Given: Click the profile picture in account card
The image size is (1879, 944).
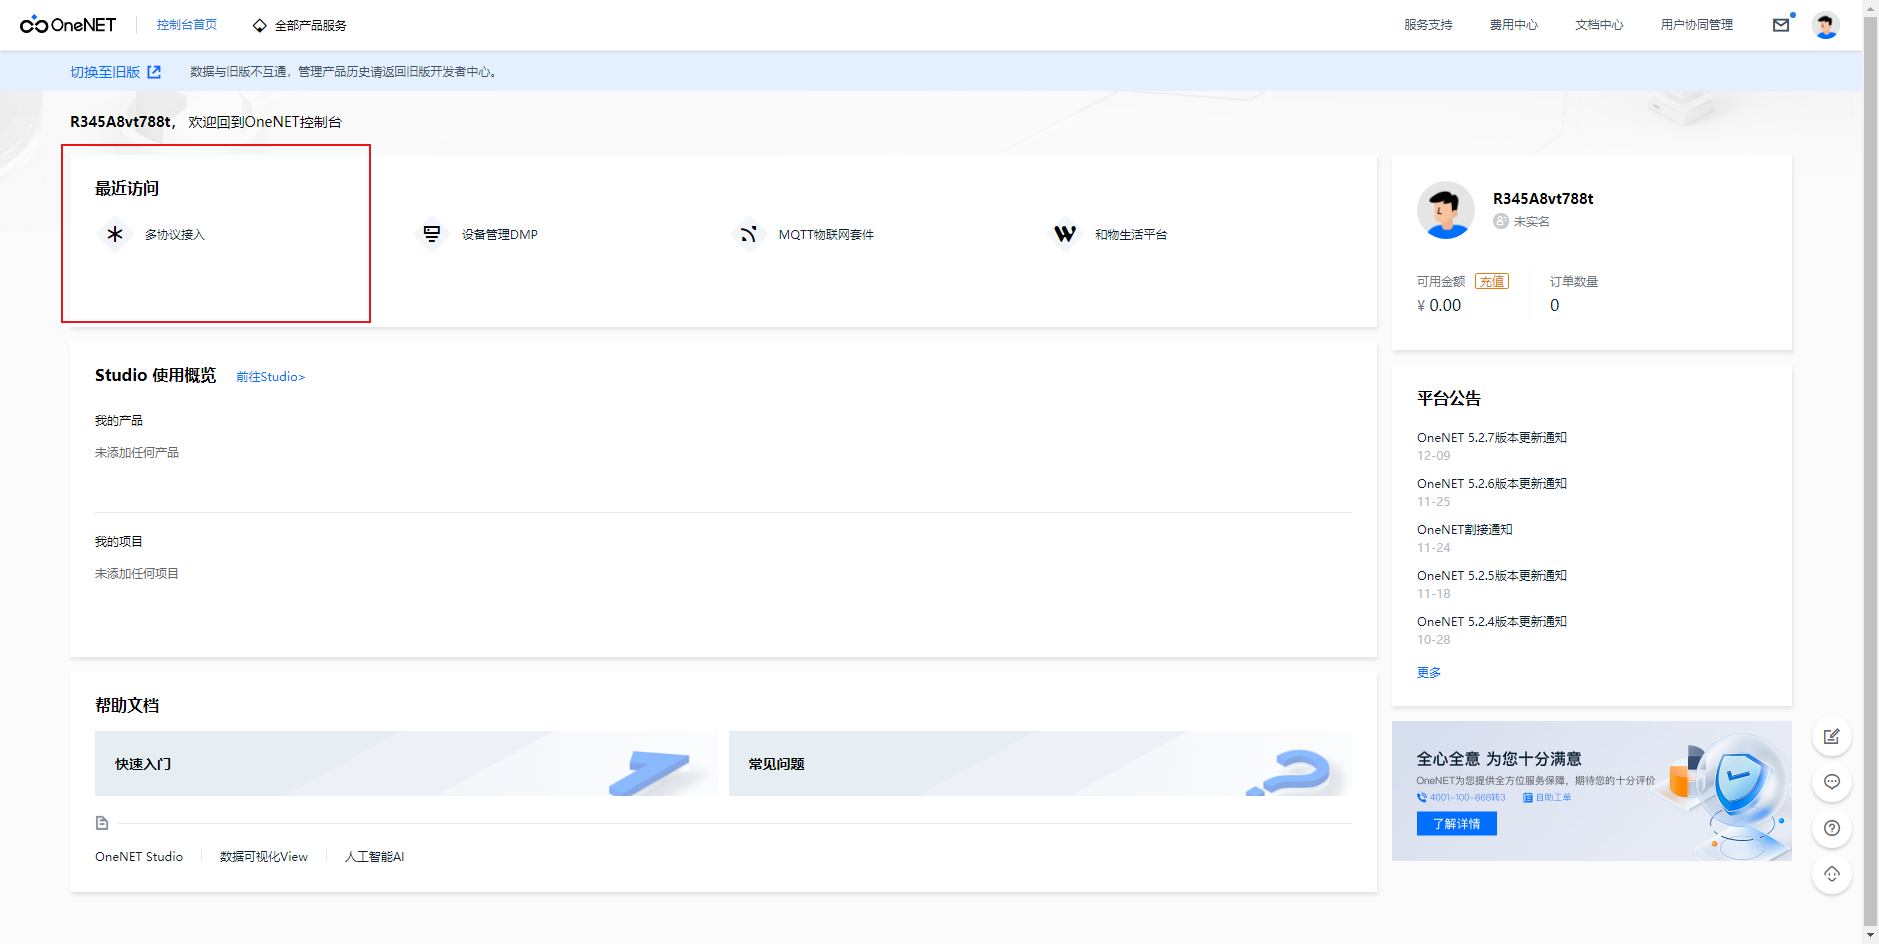Looking at the screenshot, I should tap(1445, 210).
